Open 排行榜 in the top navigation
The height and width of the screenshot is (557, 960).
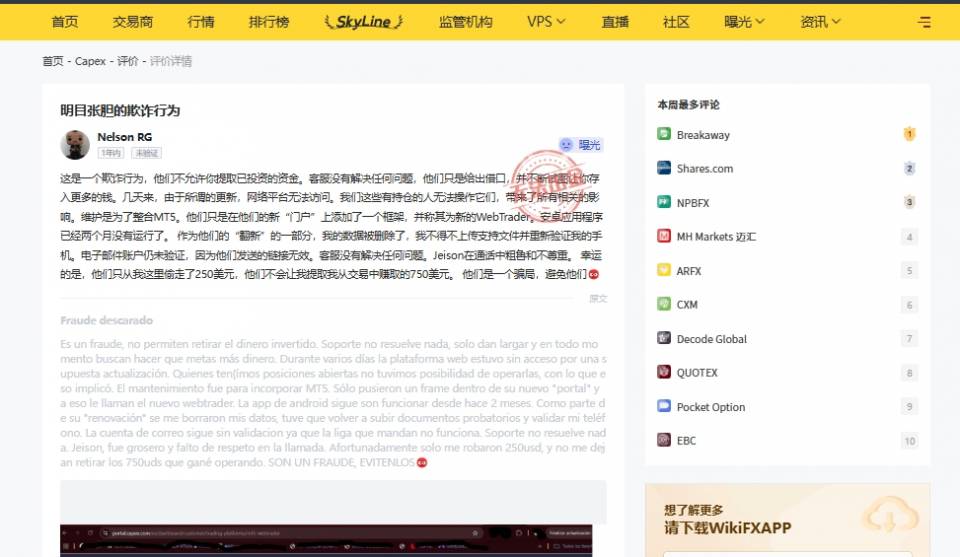269,22
